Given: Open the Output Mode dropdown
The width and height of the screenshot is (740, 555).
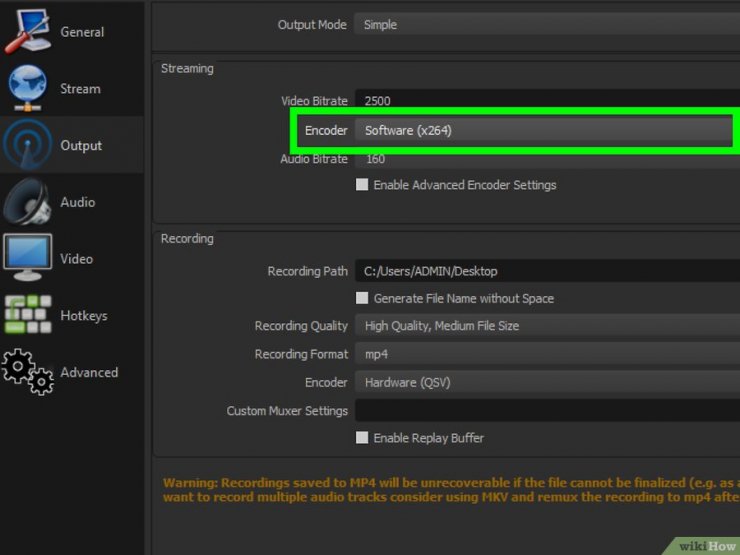Looking at the screenshot, I should 547,25.
